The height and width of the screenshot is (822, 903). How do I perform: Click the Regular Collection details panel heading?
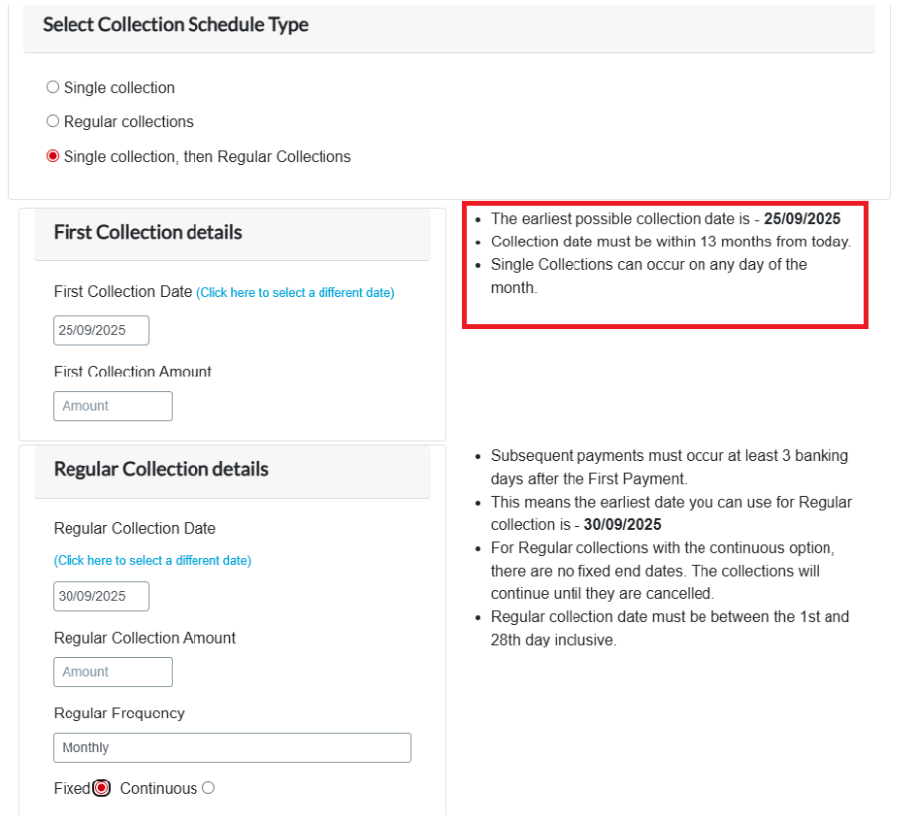point(161,469)
